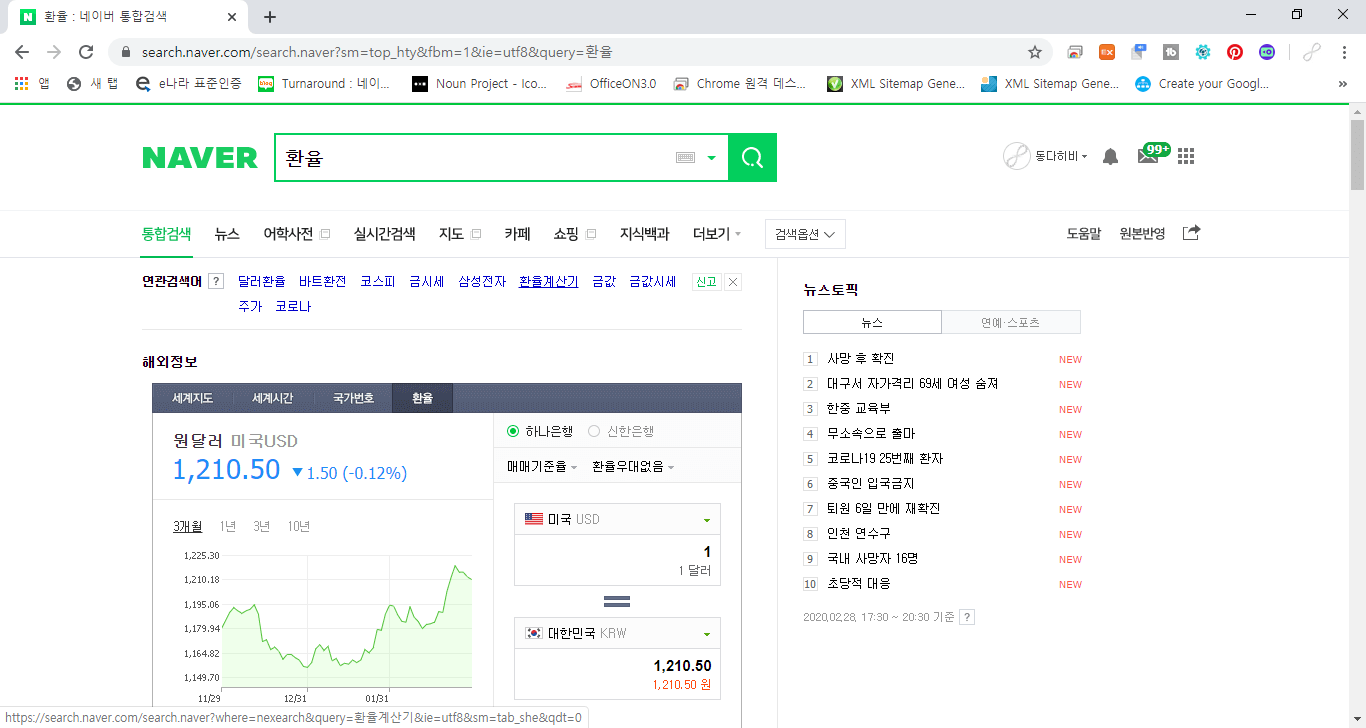This screenshot has width=1366, height=728.
Task: Reload the page with refresh icon
Action: click(86, 52)
